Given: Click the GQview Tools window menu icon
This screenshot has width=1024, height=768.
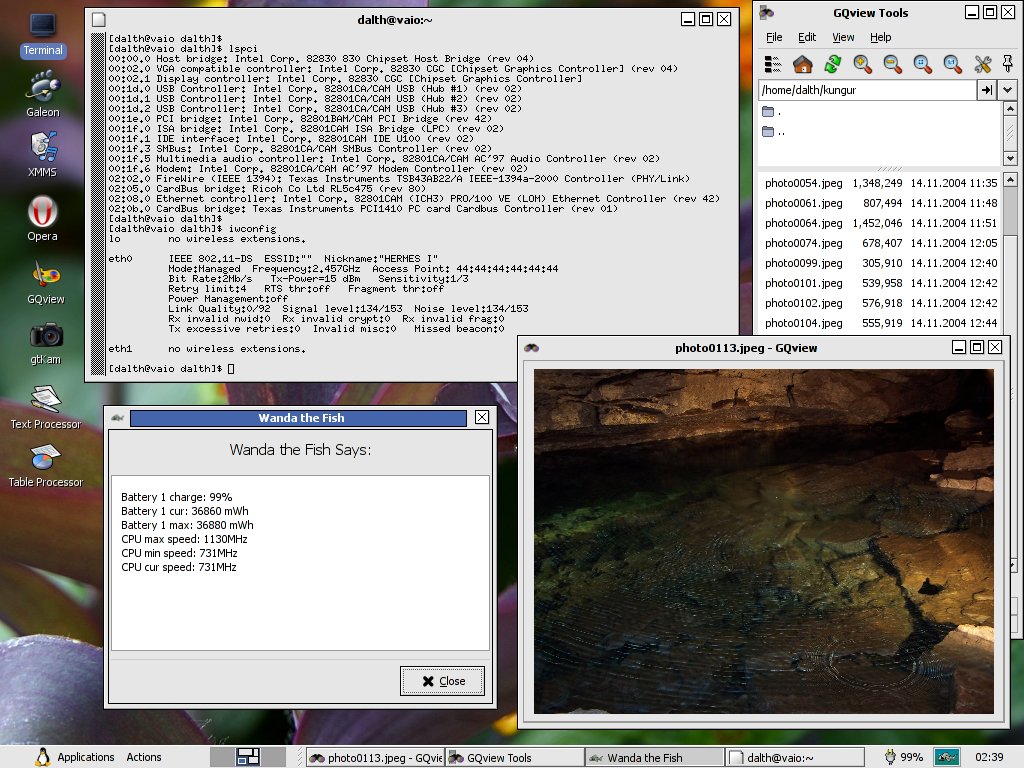Looking at the screenshot, I should tap(767, 12).
